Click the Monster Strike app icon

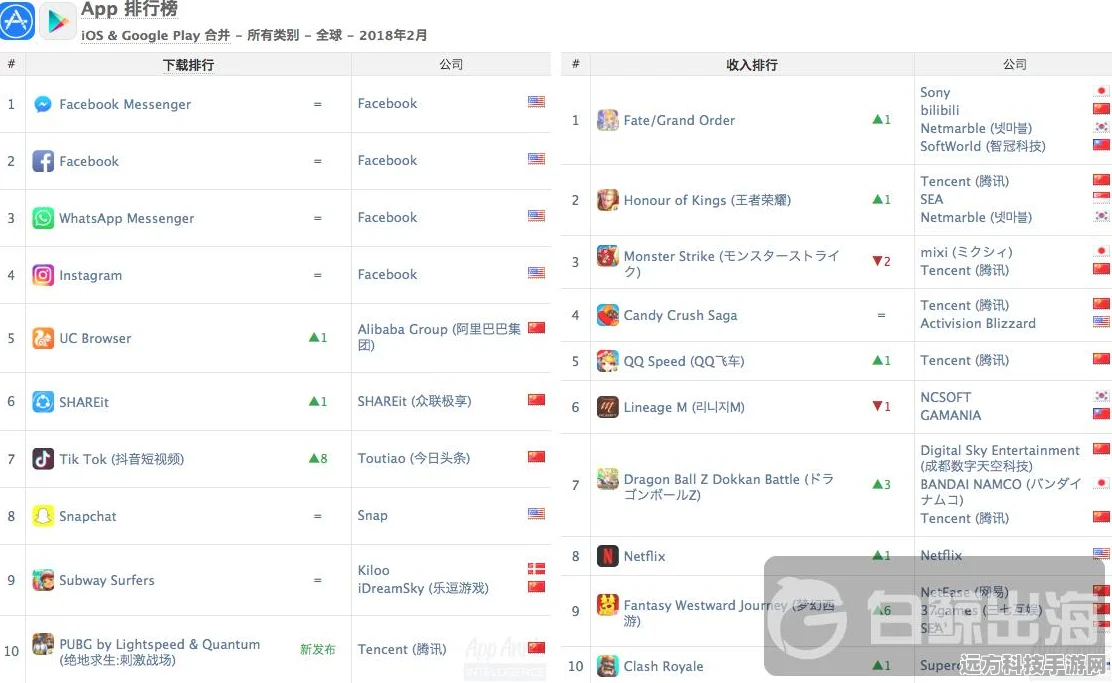[x=607, y=255]
